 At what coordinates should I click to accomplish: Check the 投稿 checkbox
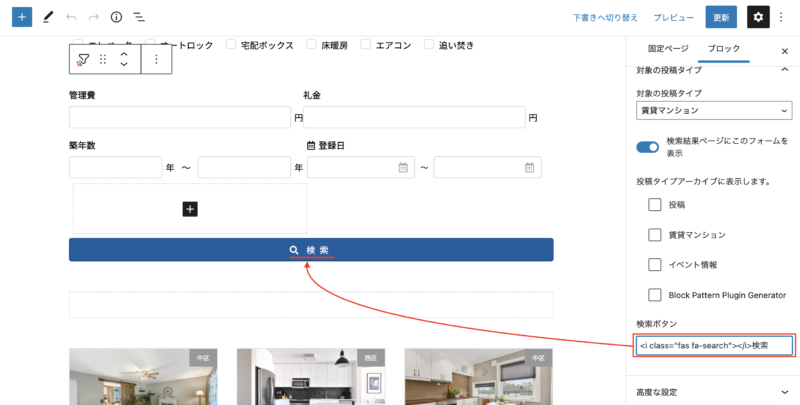tap(655, 205)
